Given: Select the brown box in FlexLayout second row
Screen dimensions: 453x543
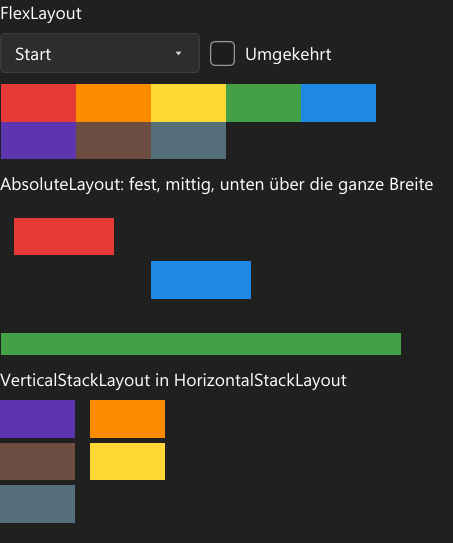Looking at the screenshot, I should (x=114, y=140).
